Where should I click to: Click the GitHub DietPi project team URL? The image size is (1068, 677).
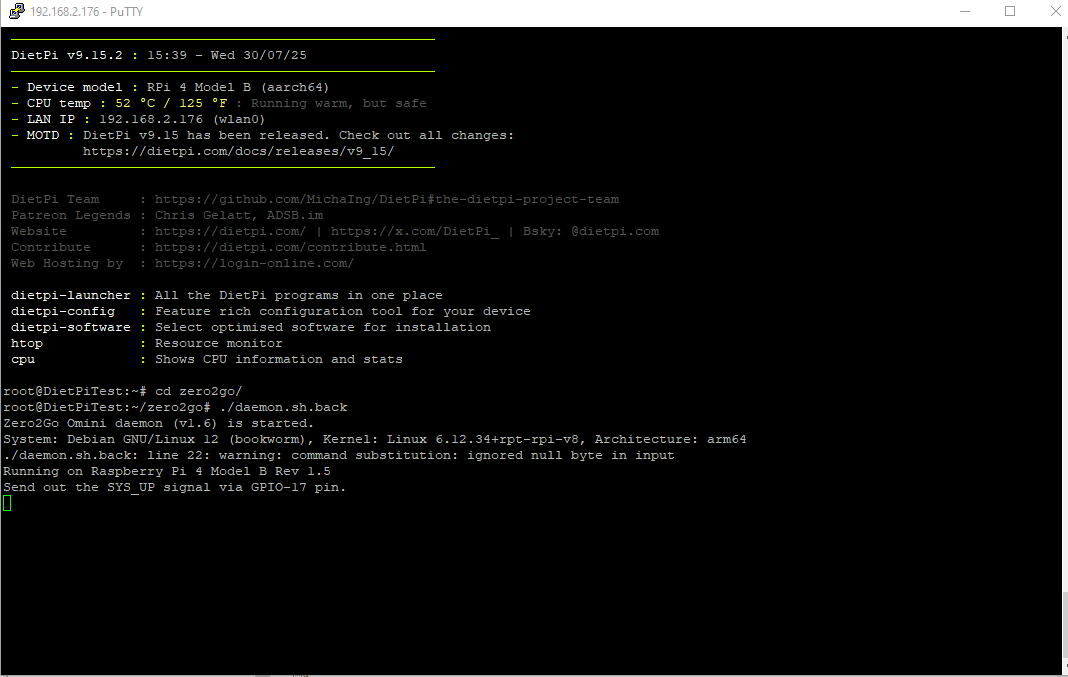click(387, 200)
